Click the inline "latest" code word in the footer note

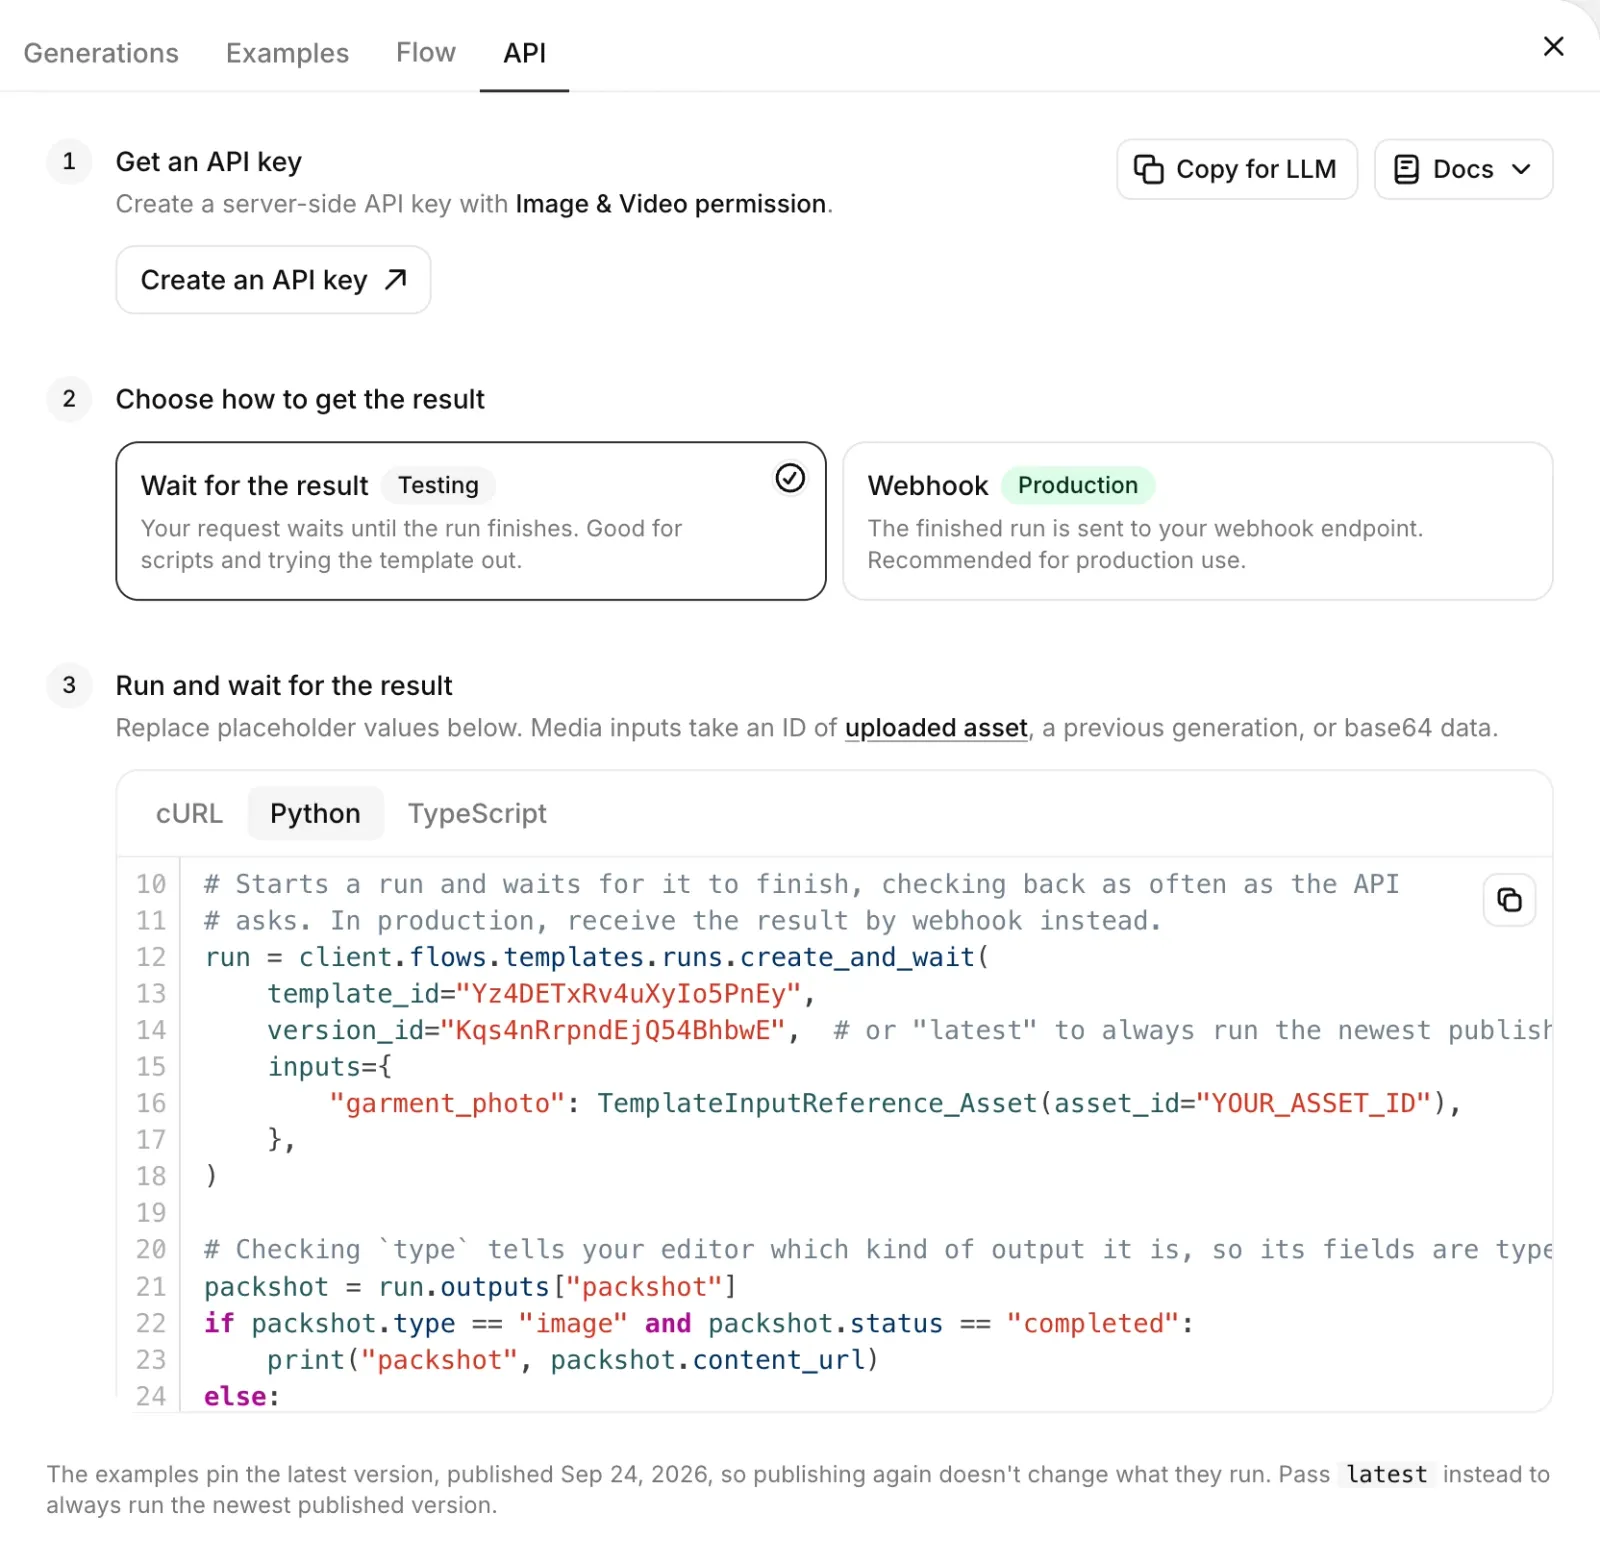1386,1474
